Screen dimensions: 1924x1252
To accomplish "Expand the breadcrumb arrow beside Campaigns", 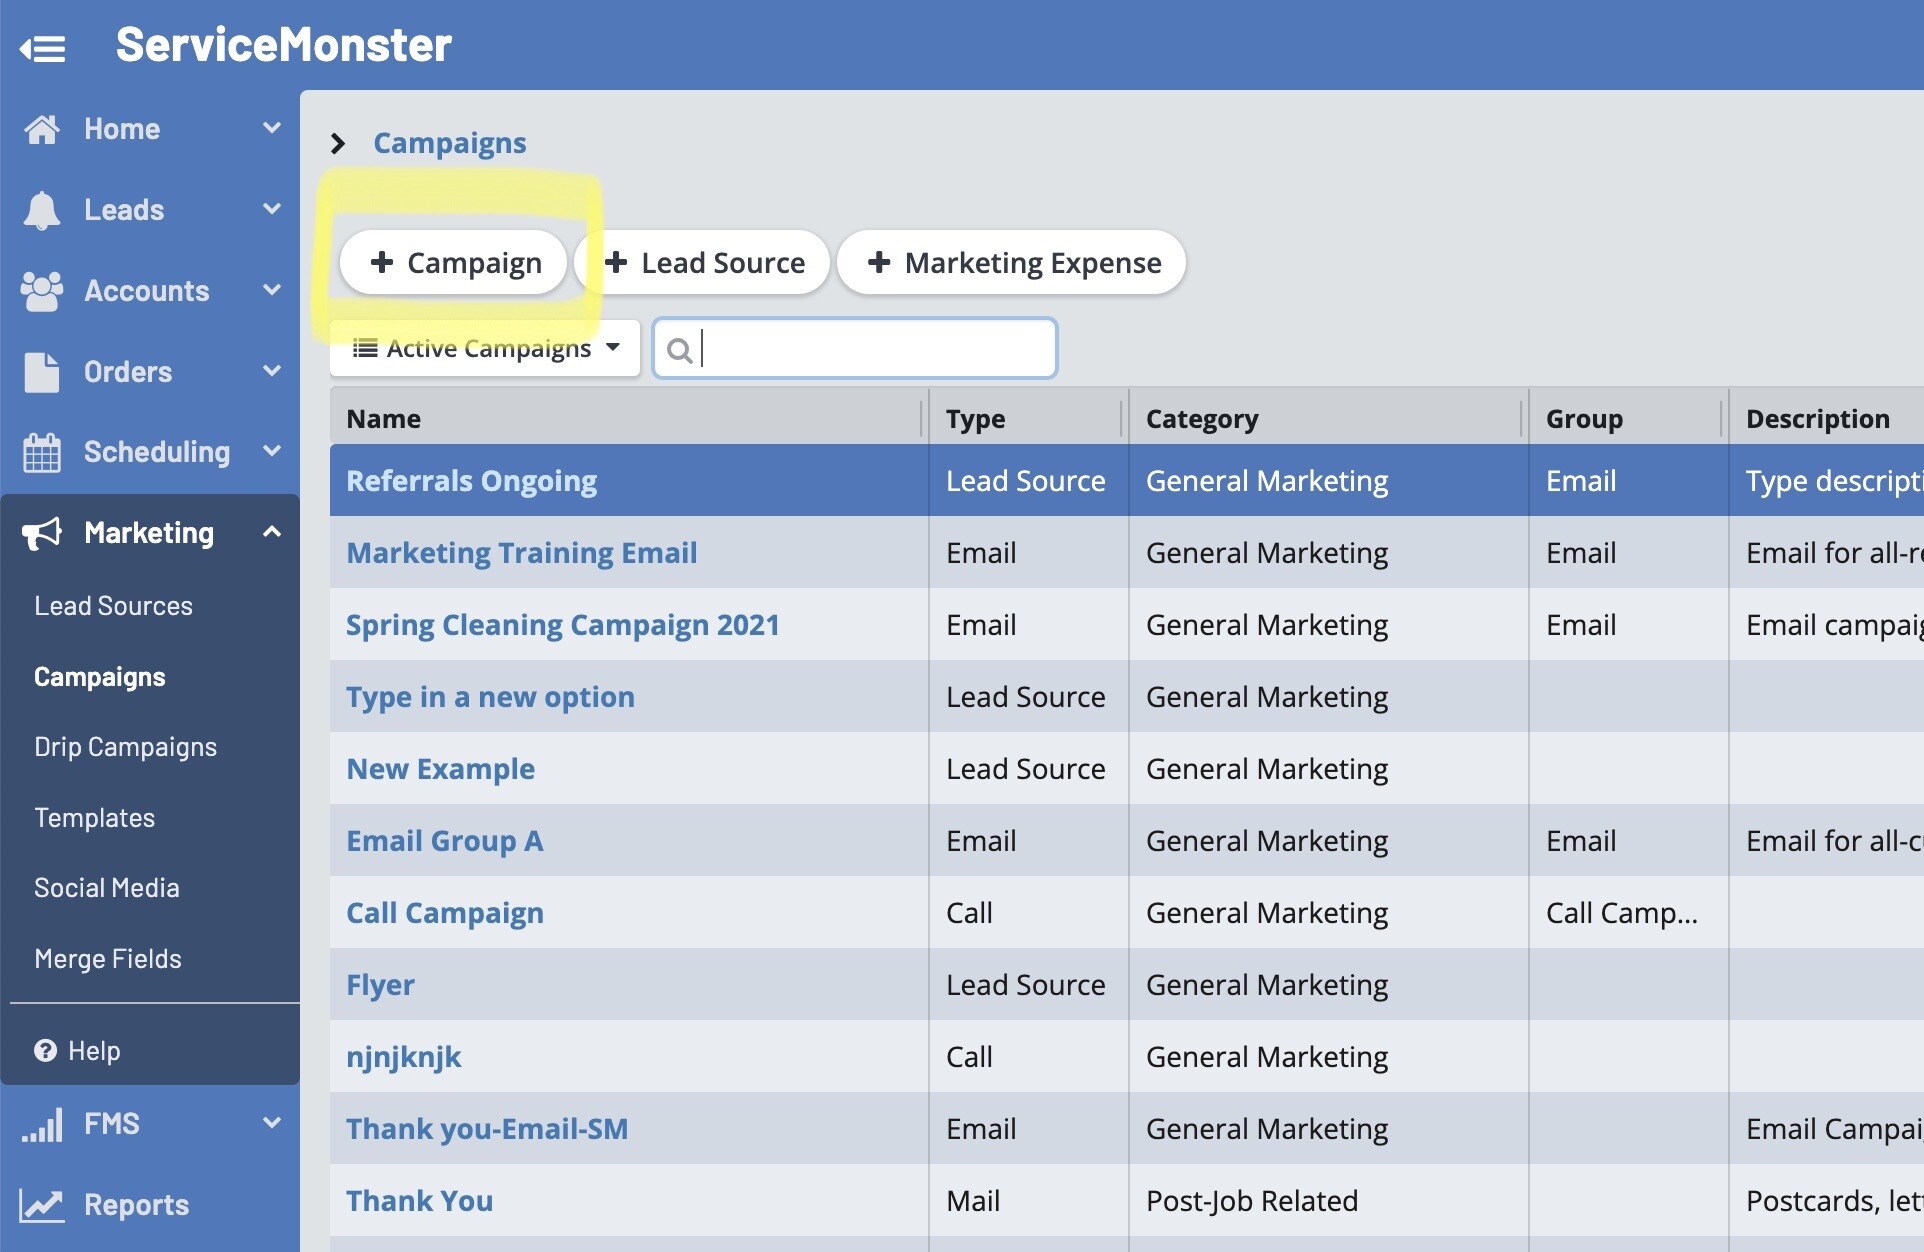I will [x=338, y=143].
